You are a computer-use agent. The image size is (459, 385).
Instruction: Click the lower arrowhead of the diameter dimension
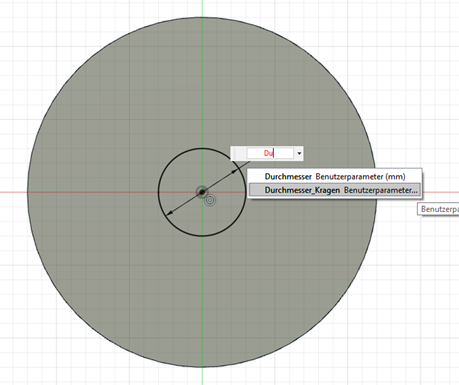(x=169, y=212)
